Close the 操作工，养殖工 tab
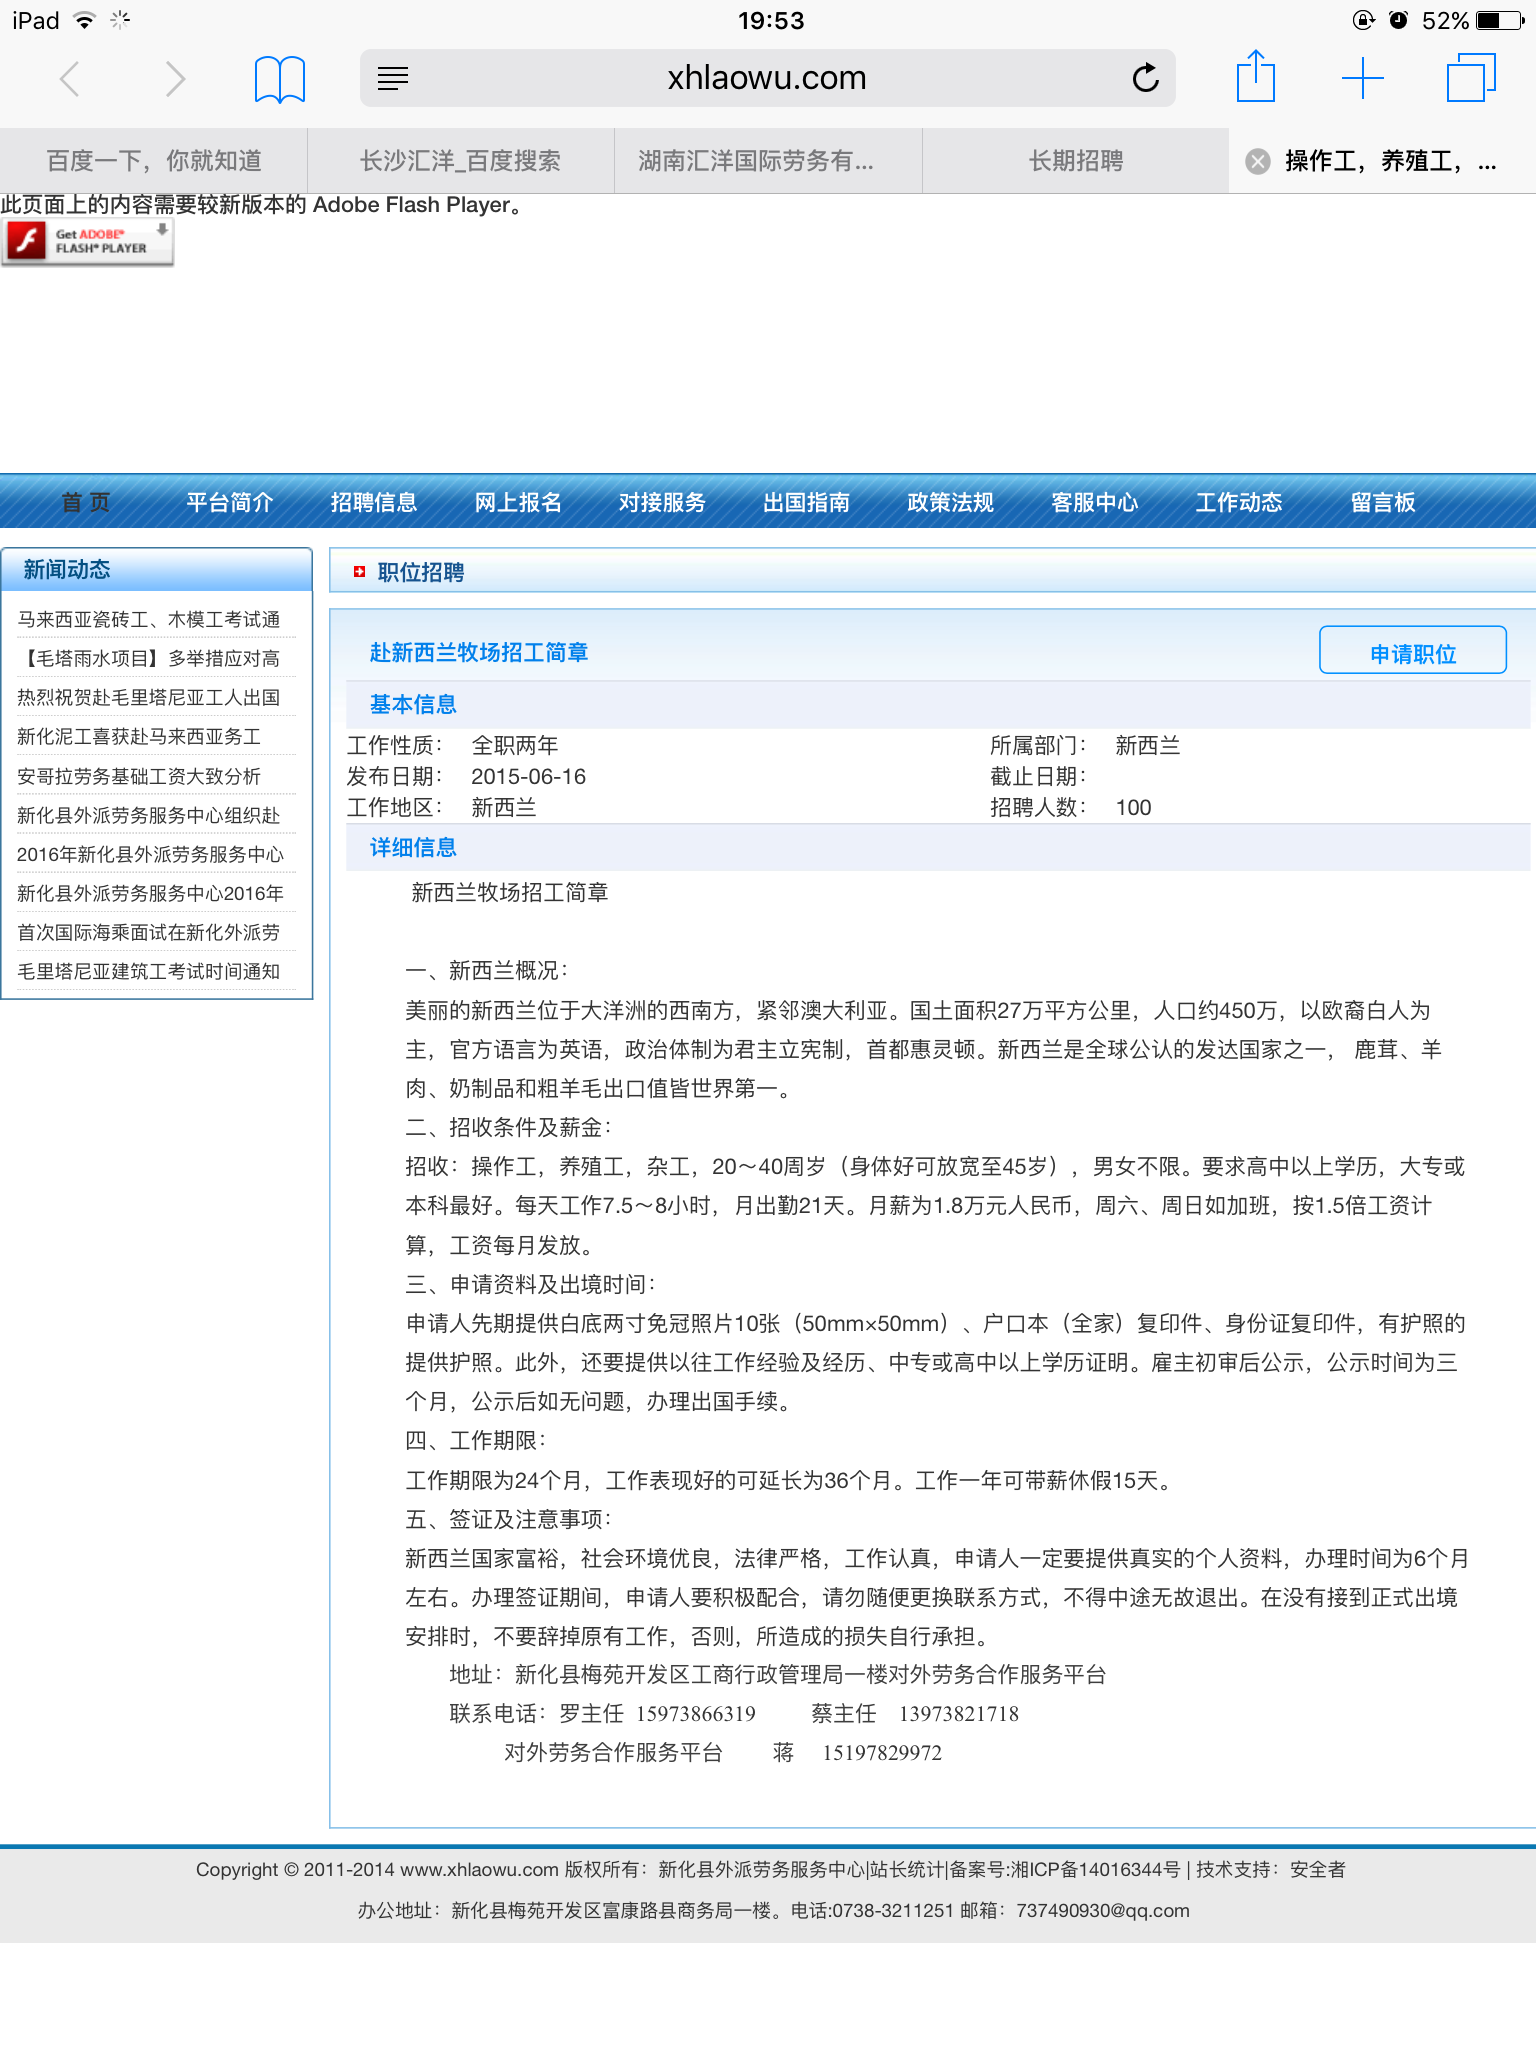Screen dimensions: 1536x2048 coord(1258,161)
